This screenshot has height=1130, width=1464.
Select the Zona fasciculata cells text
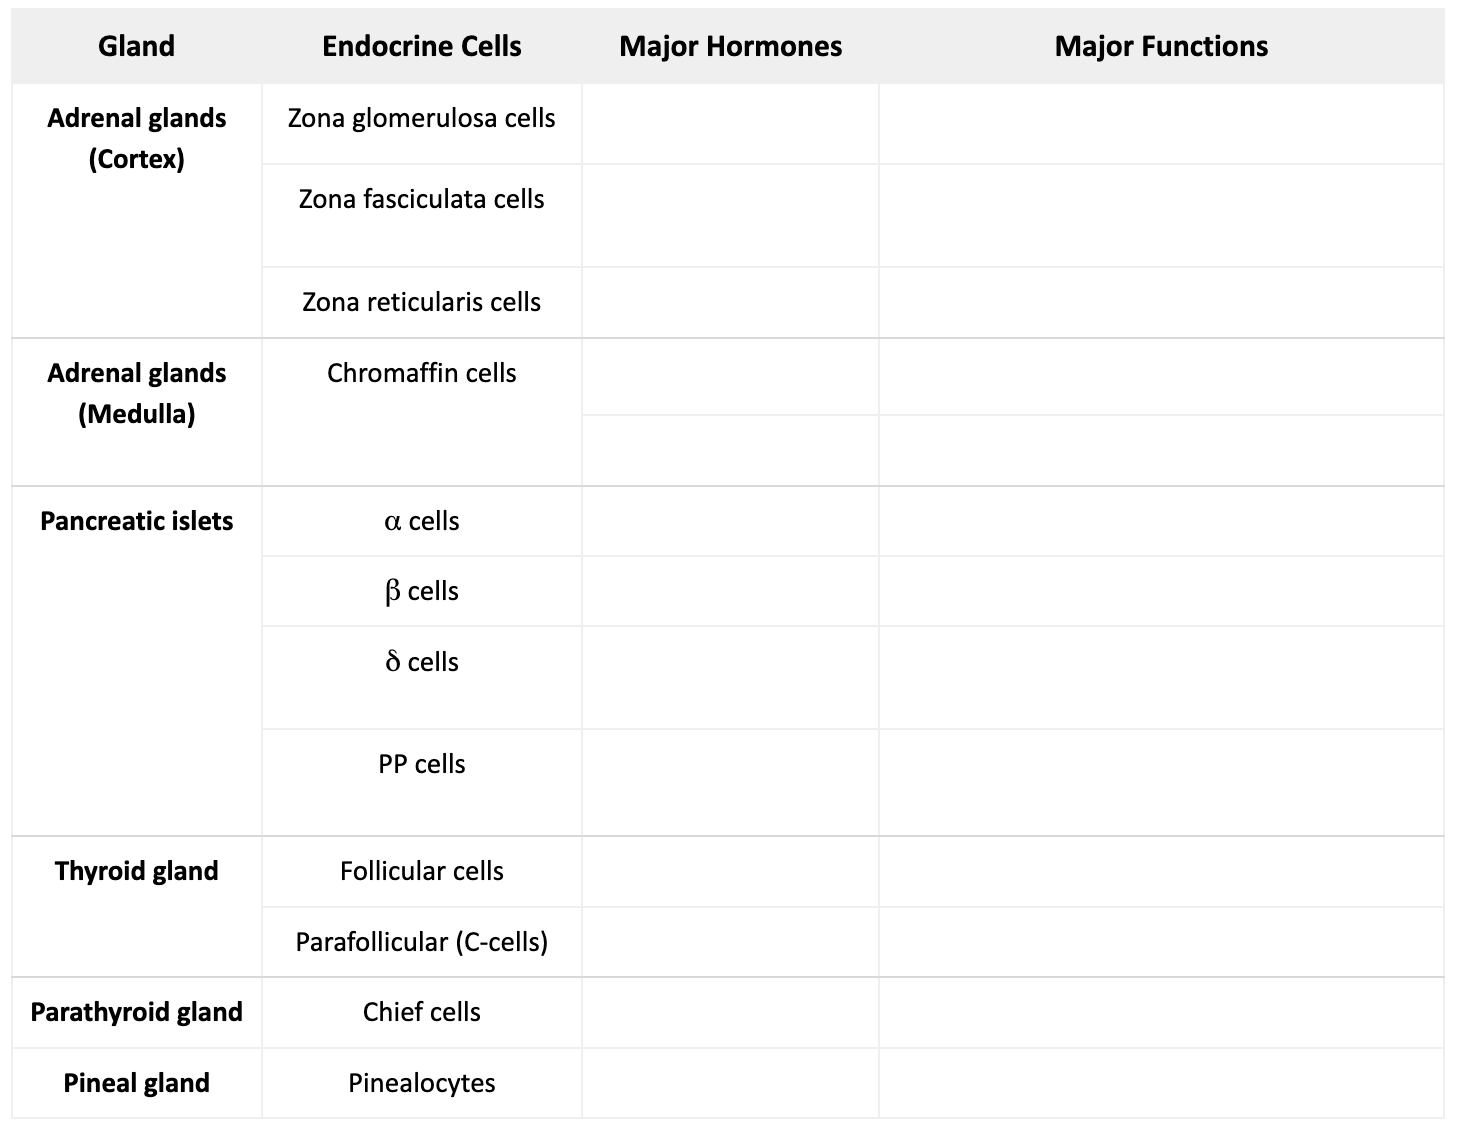pyautogui.click(x=421, y=199)
